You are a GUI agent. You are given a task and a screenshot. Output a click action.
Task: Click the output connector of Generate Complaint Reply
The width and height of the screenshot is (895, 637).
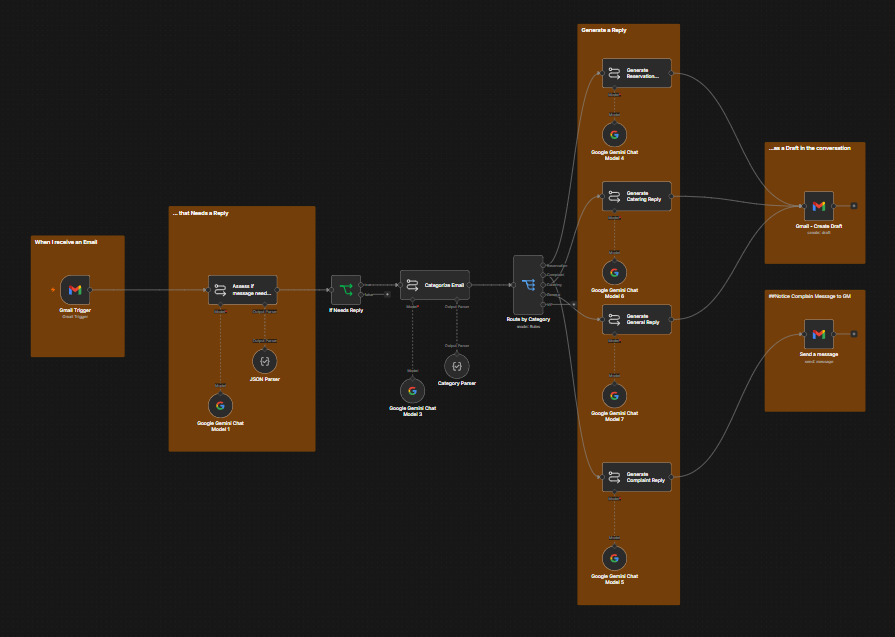pyautogui.click(x=671, y=477)
